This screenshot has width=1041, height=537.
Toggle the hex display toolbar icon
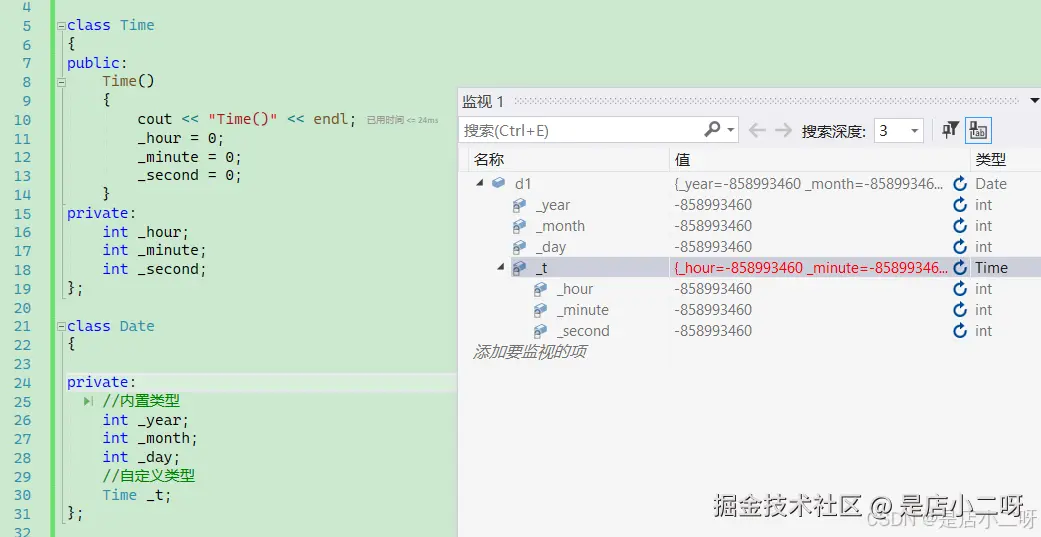(978, 130)
